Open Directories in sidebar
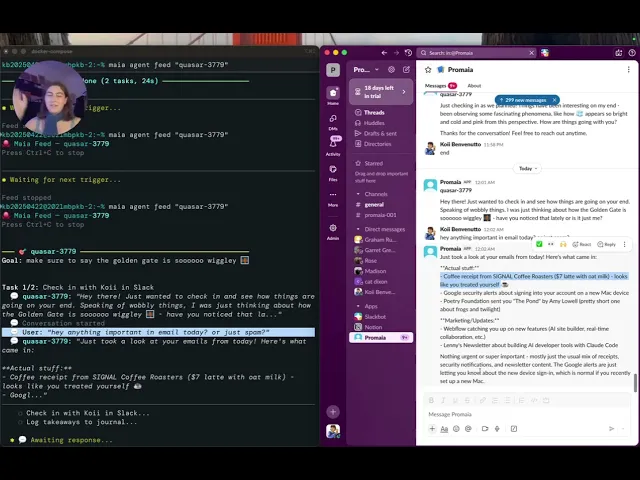The image size is (640, 480). pos(381,144)
